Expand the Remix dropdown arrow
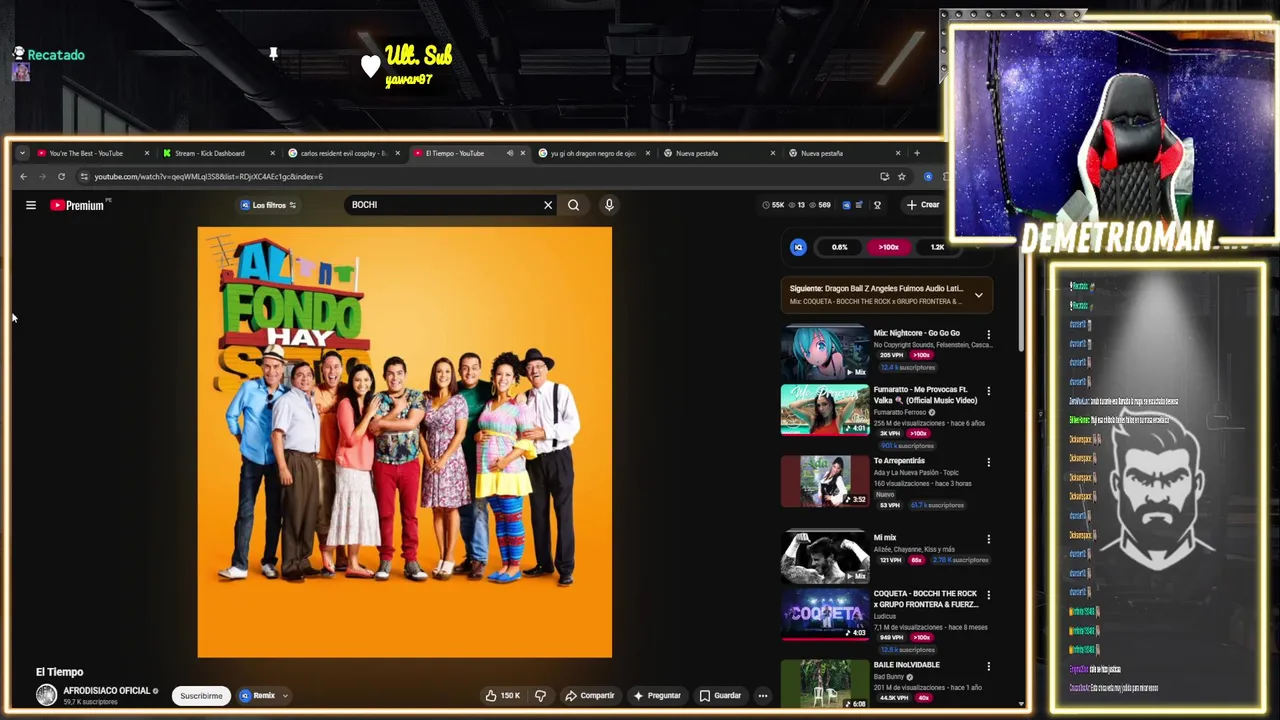1280x720 pixels. [x=285, y=696]
